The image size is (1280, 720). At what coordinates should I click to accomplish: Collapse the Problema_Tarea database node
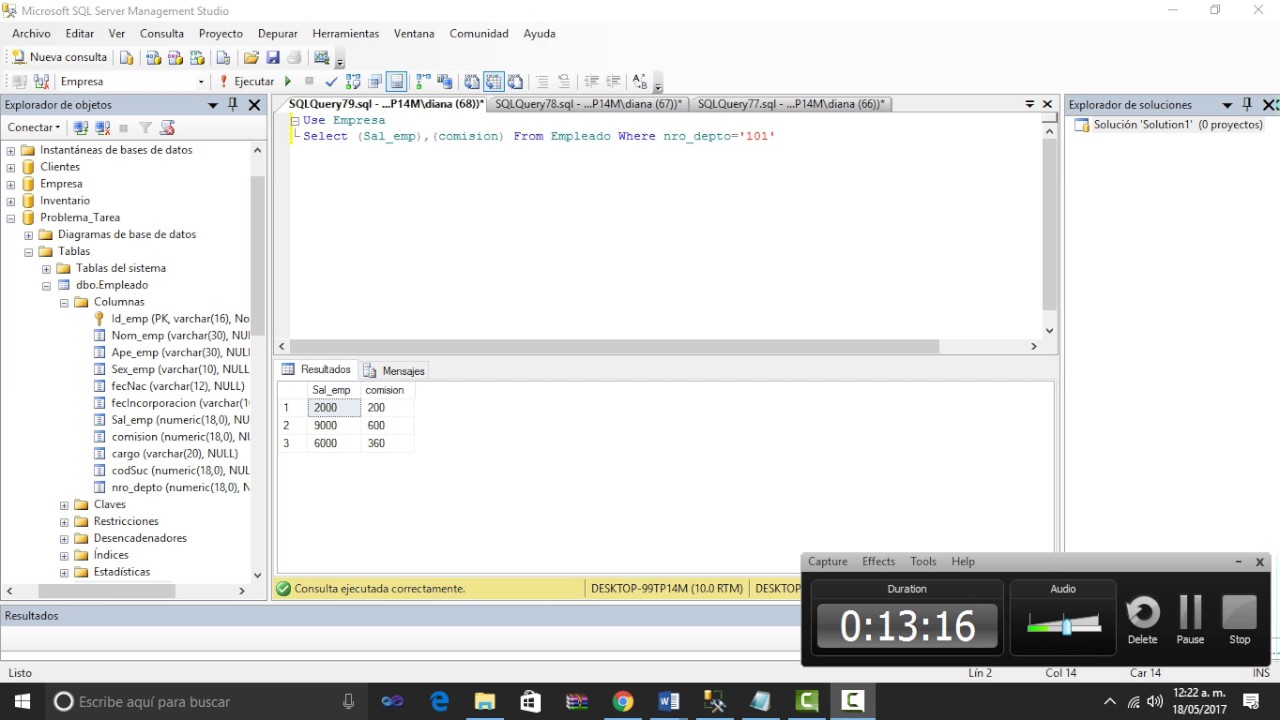pyautogui.click(x=11, y=218)
